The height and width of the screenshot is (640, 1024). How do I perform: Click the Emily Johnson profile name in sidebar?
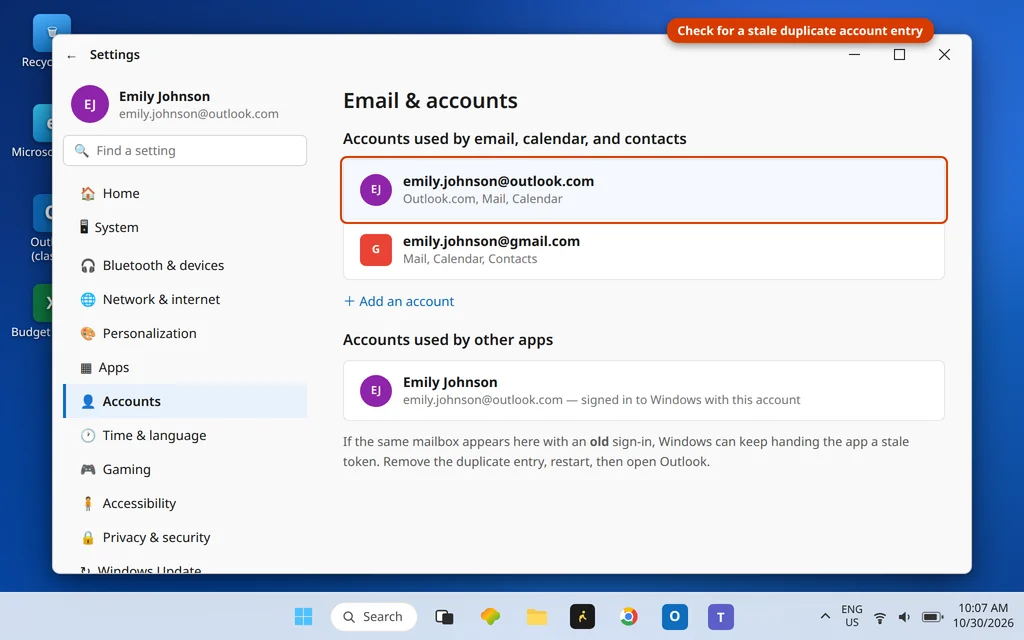point(165,97)
